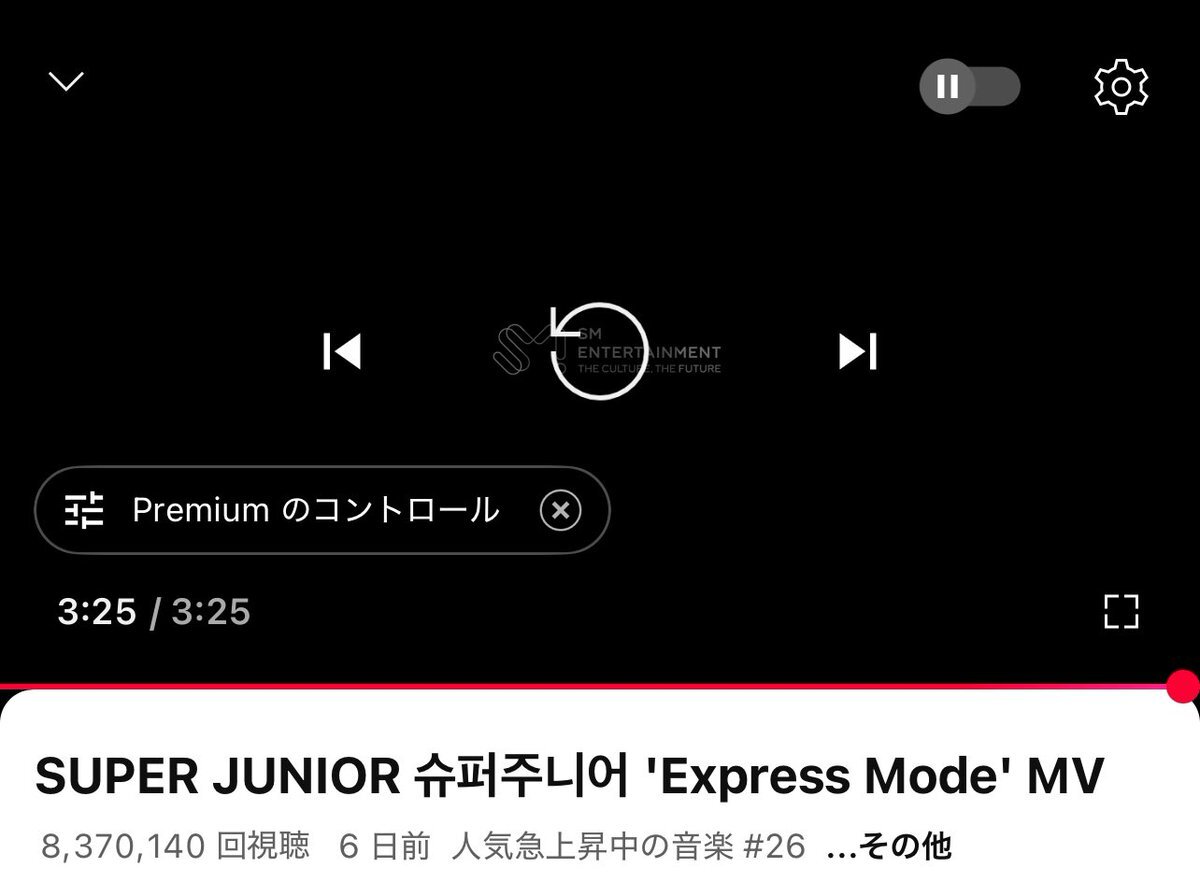The height and width of the screenshot is (896, 1200).
Task: Tap the 8,370,140 回視聴 view count
Action: (x=175, y=847)
